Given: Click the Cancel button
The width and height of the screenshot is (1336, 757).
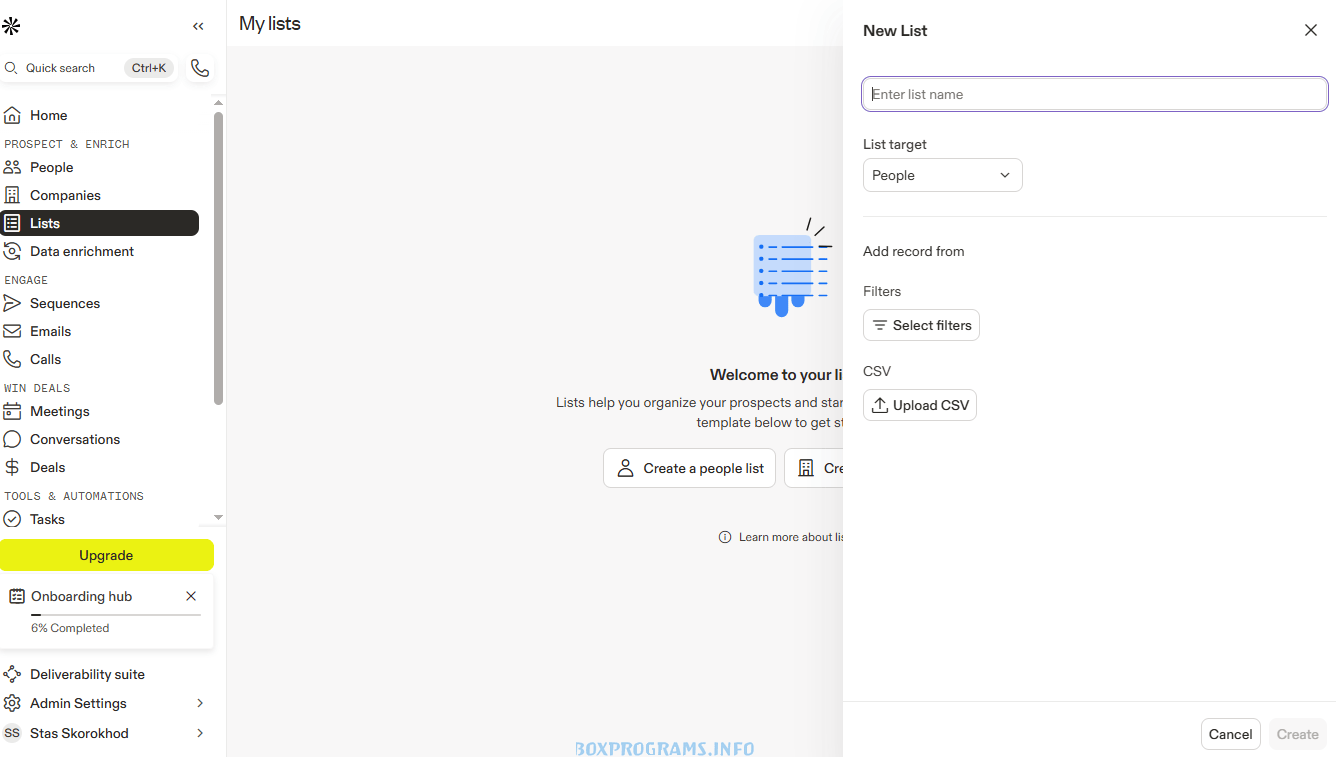Looking at the screenshot, I should tap(1230, 734).
